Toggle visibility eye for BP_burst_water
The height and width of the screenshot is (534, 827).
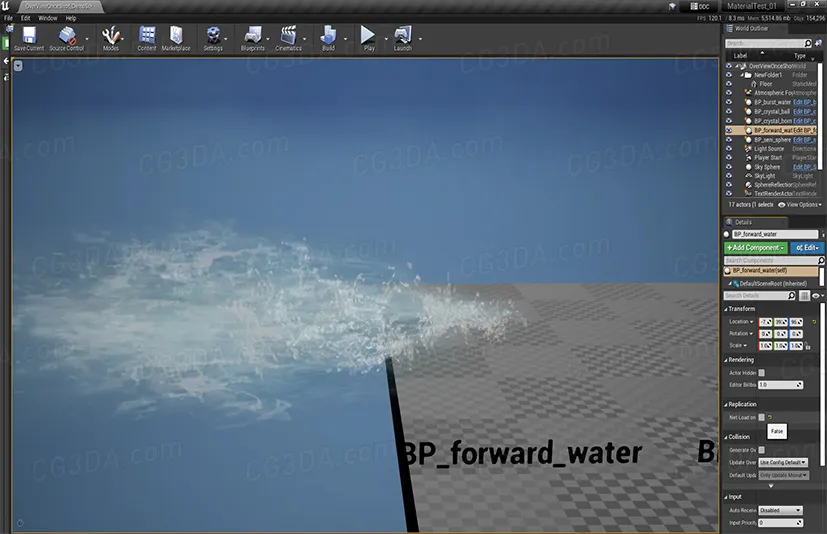[728, 102]
